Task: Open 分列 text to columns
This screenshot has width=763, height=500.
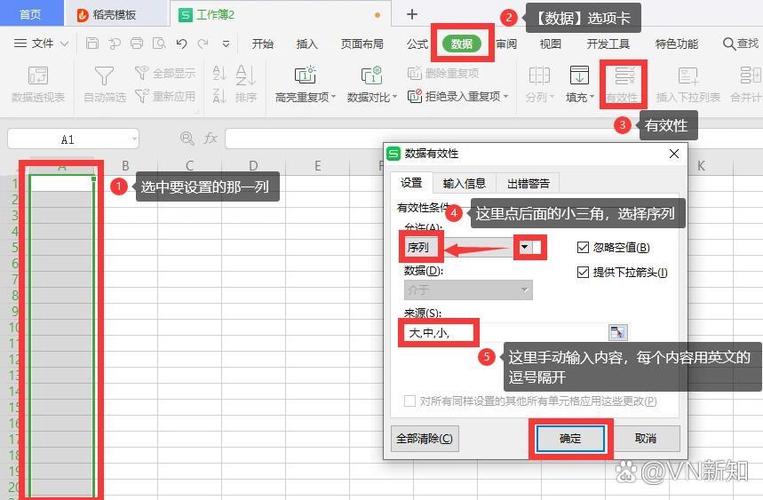Action: (x=540, y=84)
